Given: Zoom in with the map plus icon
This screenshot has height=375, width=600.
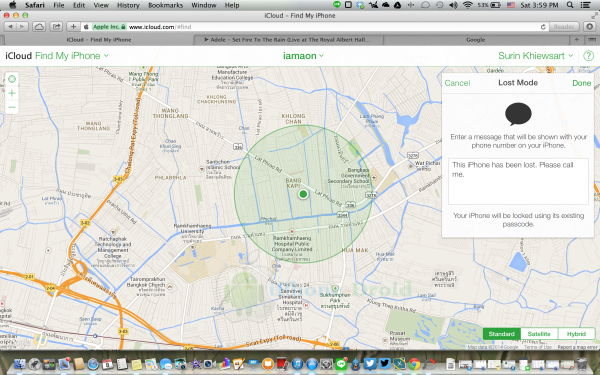Looking at the screenshot, I should [x=12, y=93].
